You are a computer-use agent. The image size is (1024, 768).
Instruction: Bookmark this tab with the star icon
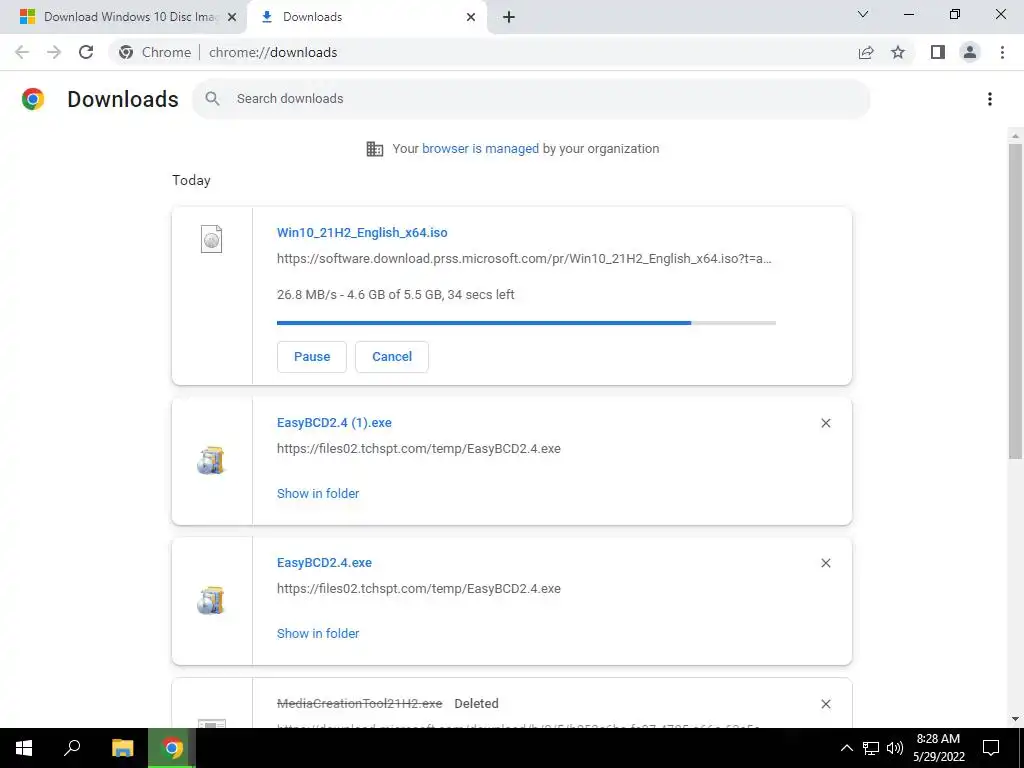(x=898, y=52)
